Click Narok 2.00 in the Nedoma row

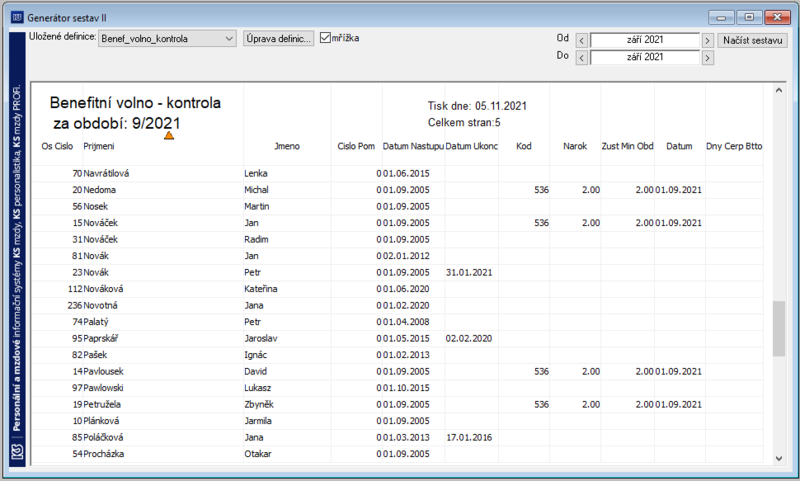click(x=591, y=190)
